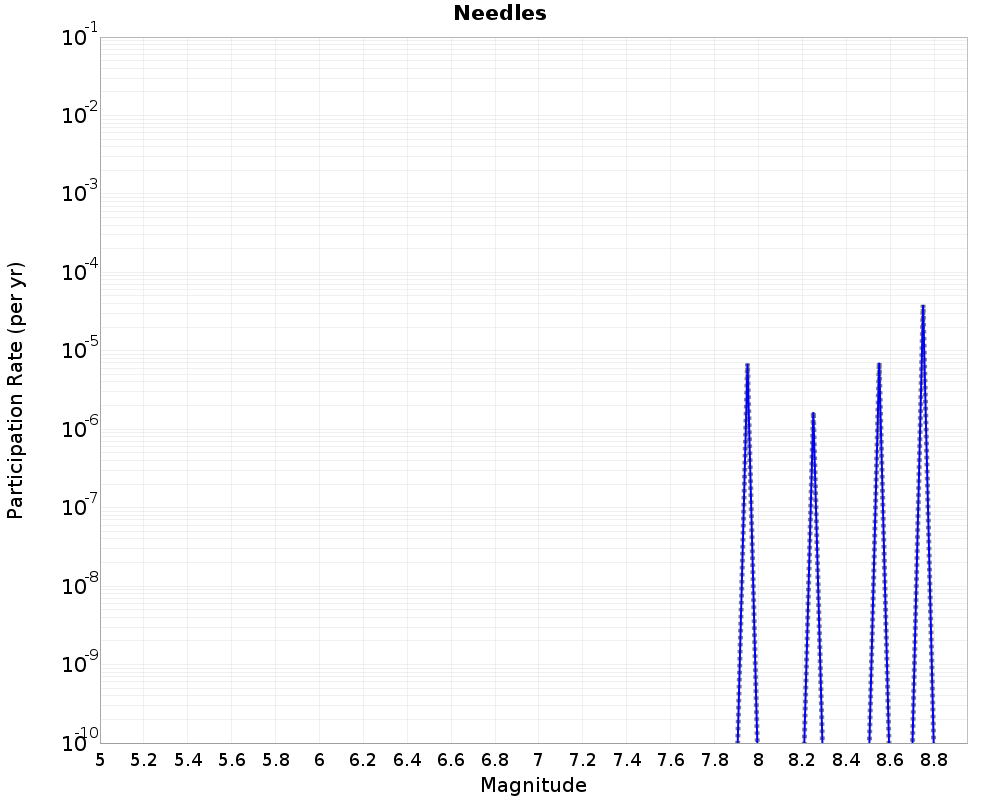Click the y-axis tick label 10^-3
1000x800 pixels.
point(80,191)
